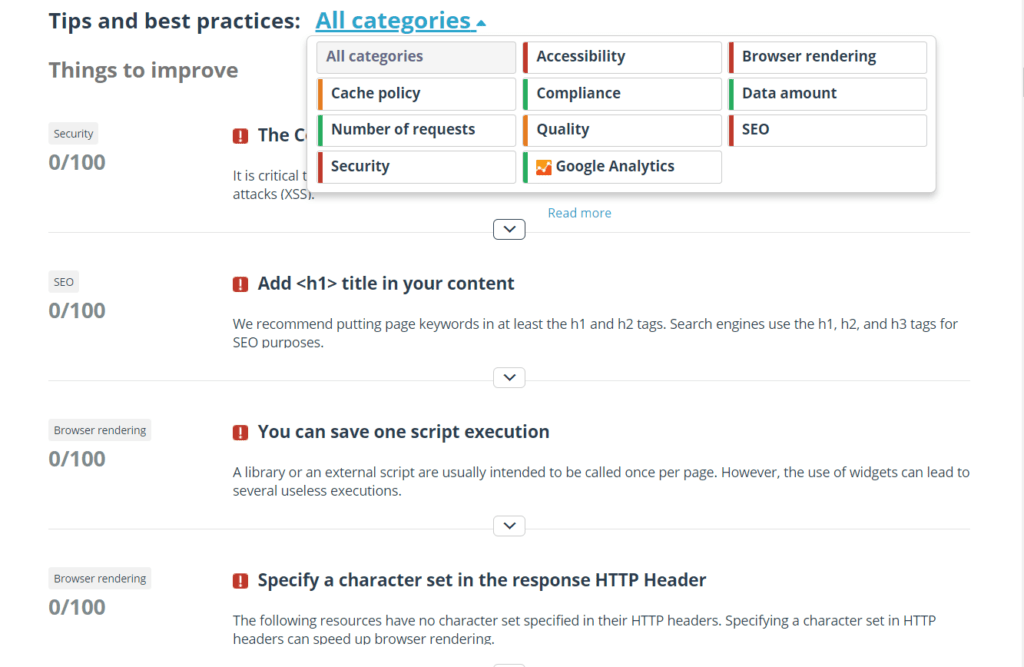Choose the Security category in the dropdown
Screen dimensions: 1024x667
417,167
